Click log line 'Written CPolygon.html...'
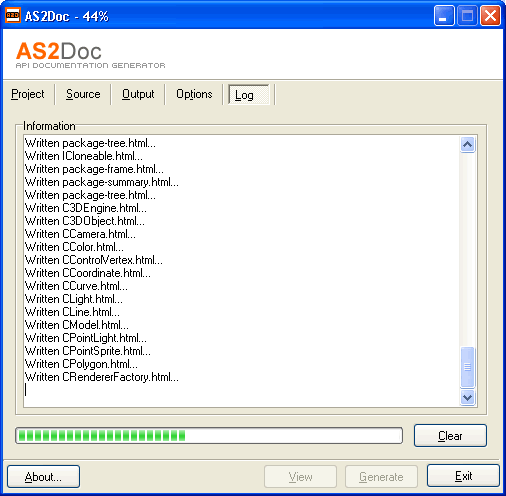 click(x=81, y=364)
